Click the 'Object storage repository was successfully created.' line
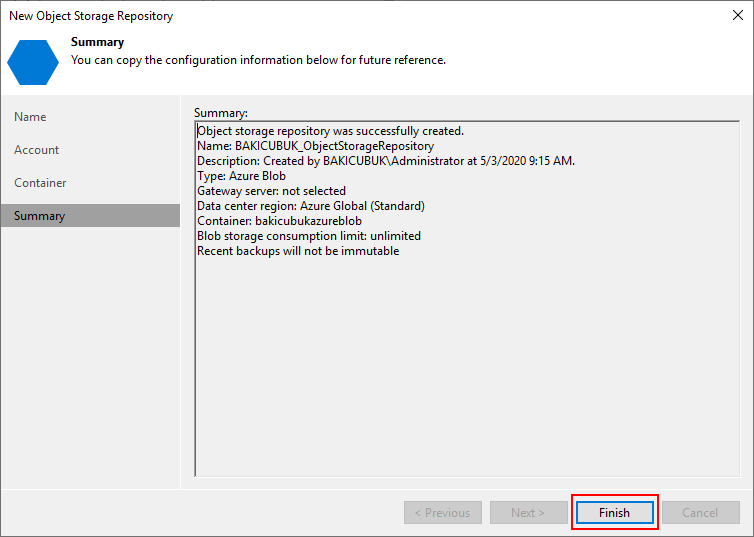The height and width of the screenshot is (537, 754). 330,131
